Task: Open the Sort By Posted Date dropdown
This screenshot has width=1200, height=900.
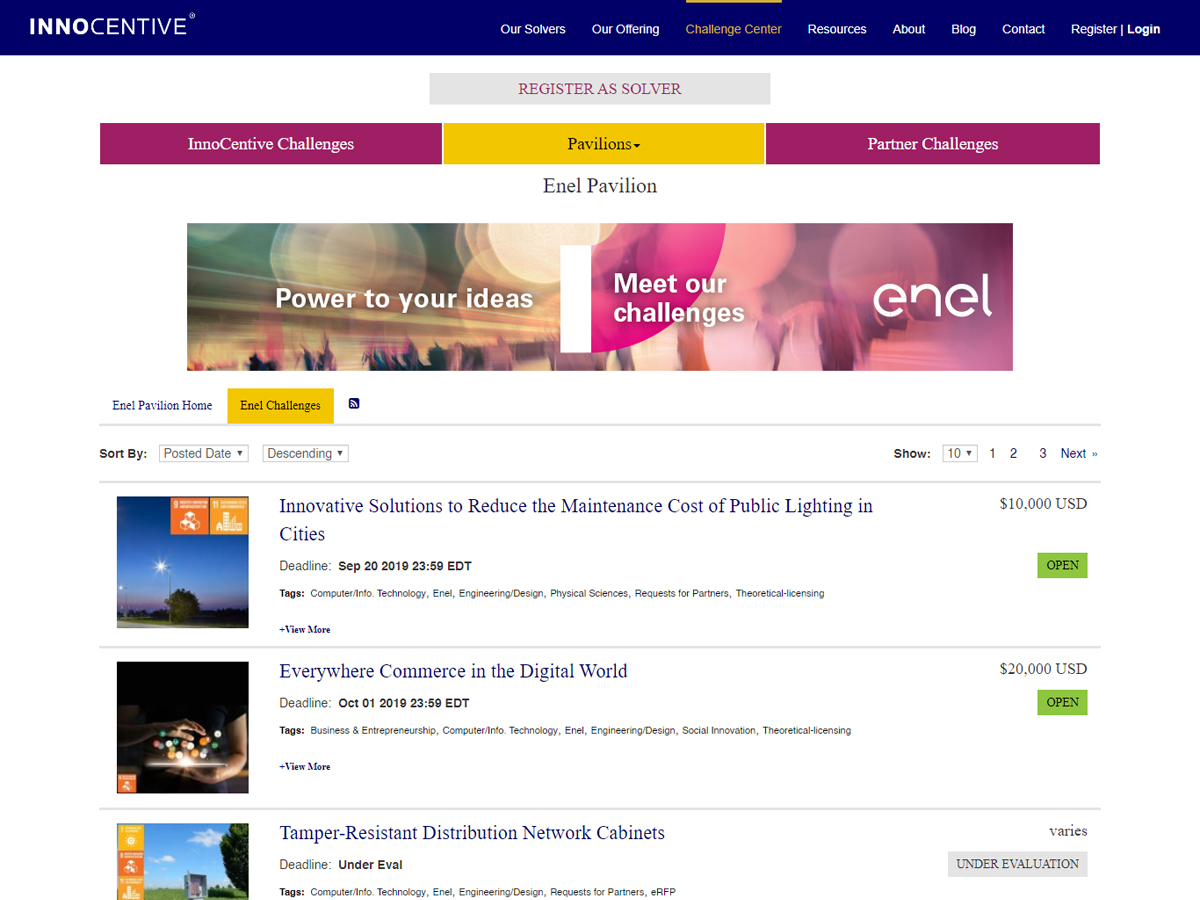Action: click(204, 454)
